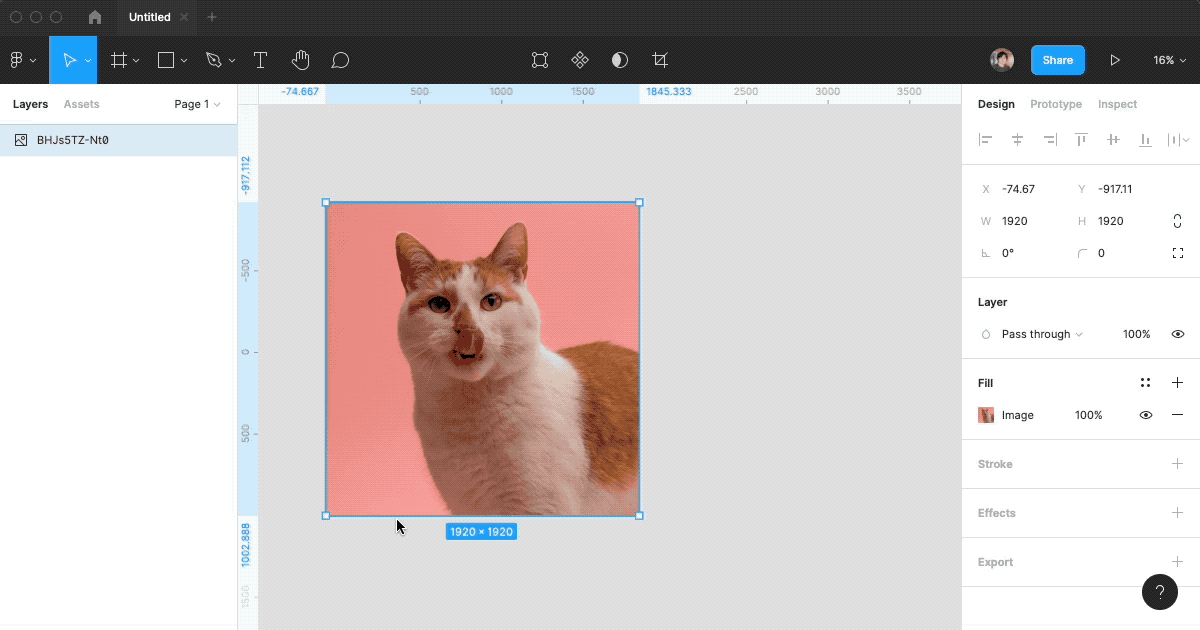Expand the Page 1 pages list
The image size is (1200, 630).
[196, 104]
